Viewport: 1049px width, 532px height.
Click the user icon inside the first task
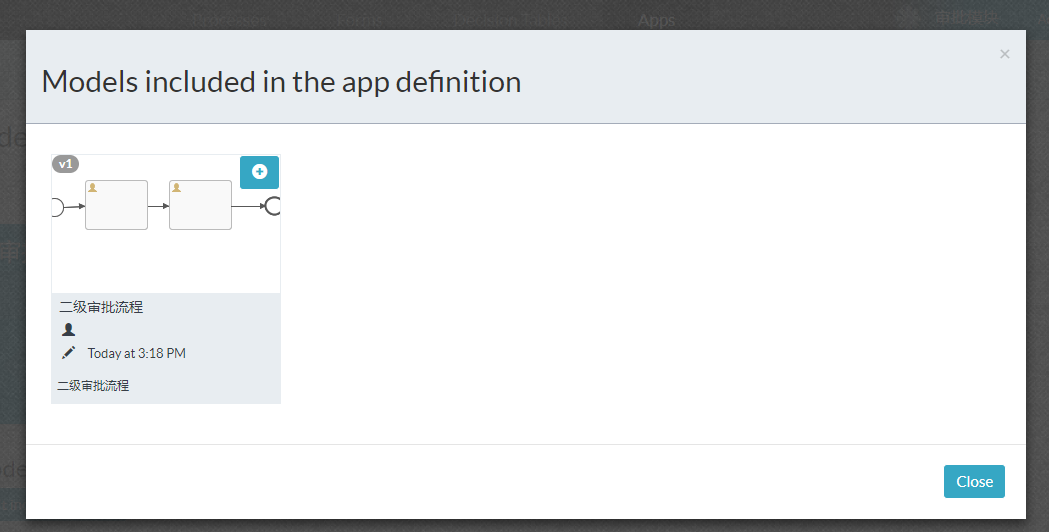[93, 187]
